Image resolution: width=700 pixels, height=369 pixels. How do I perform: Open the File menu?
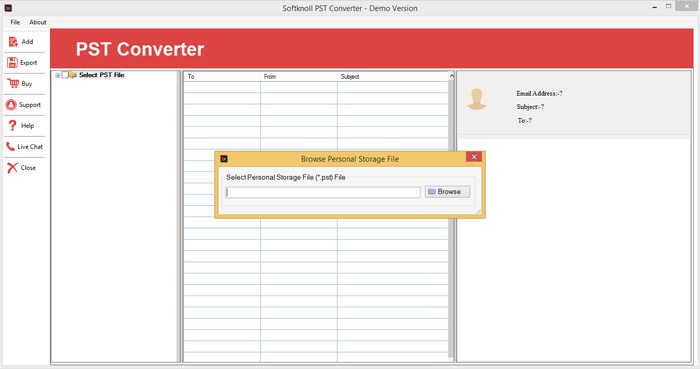click(x=15, y=22)
